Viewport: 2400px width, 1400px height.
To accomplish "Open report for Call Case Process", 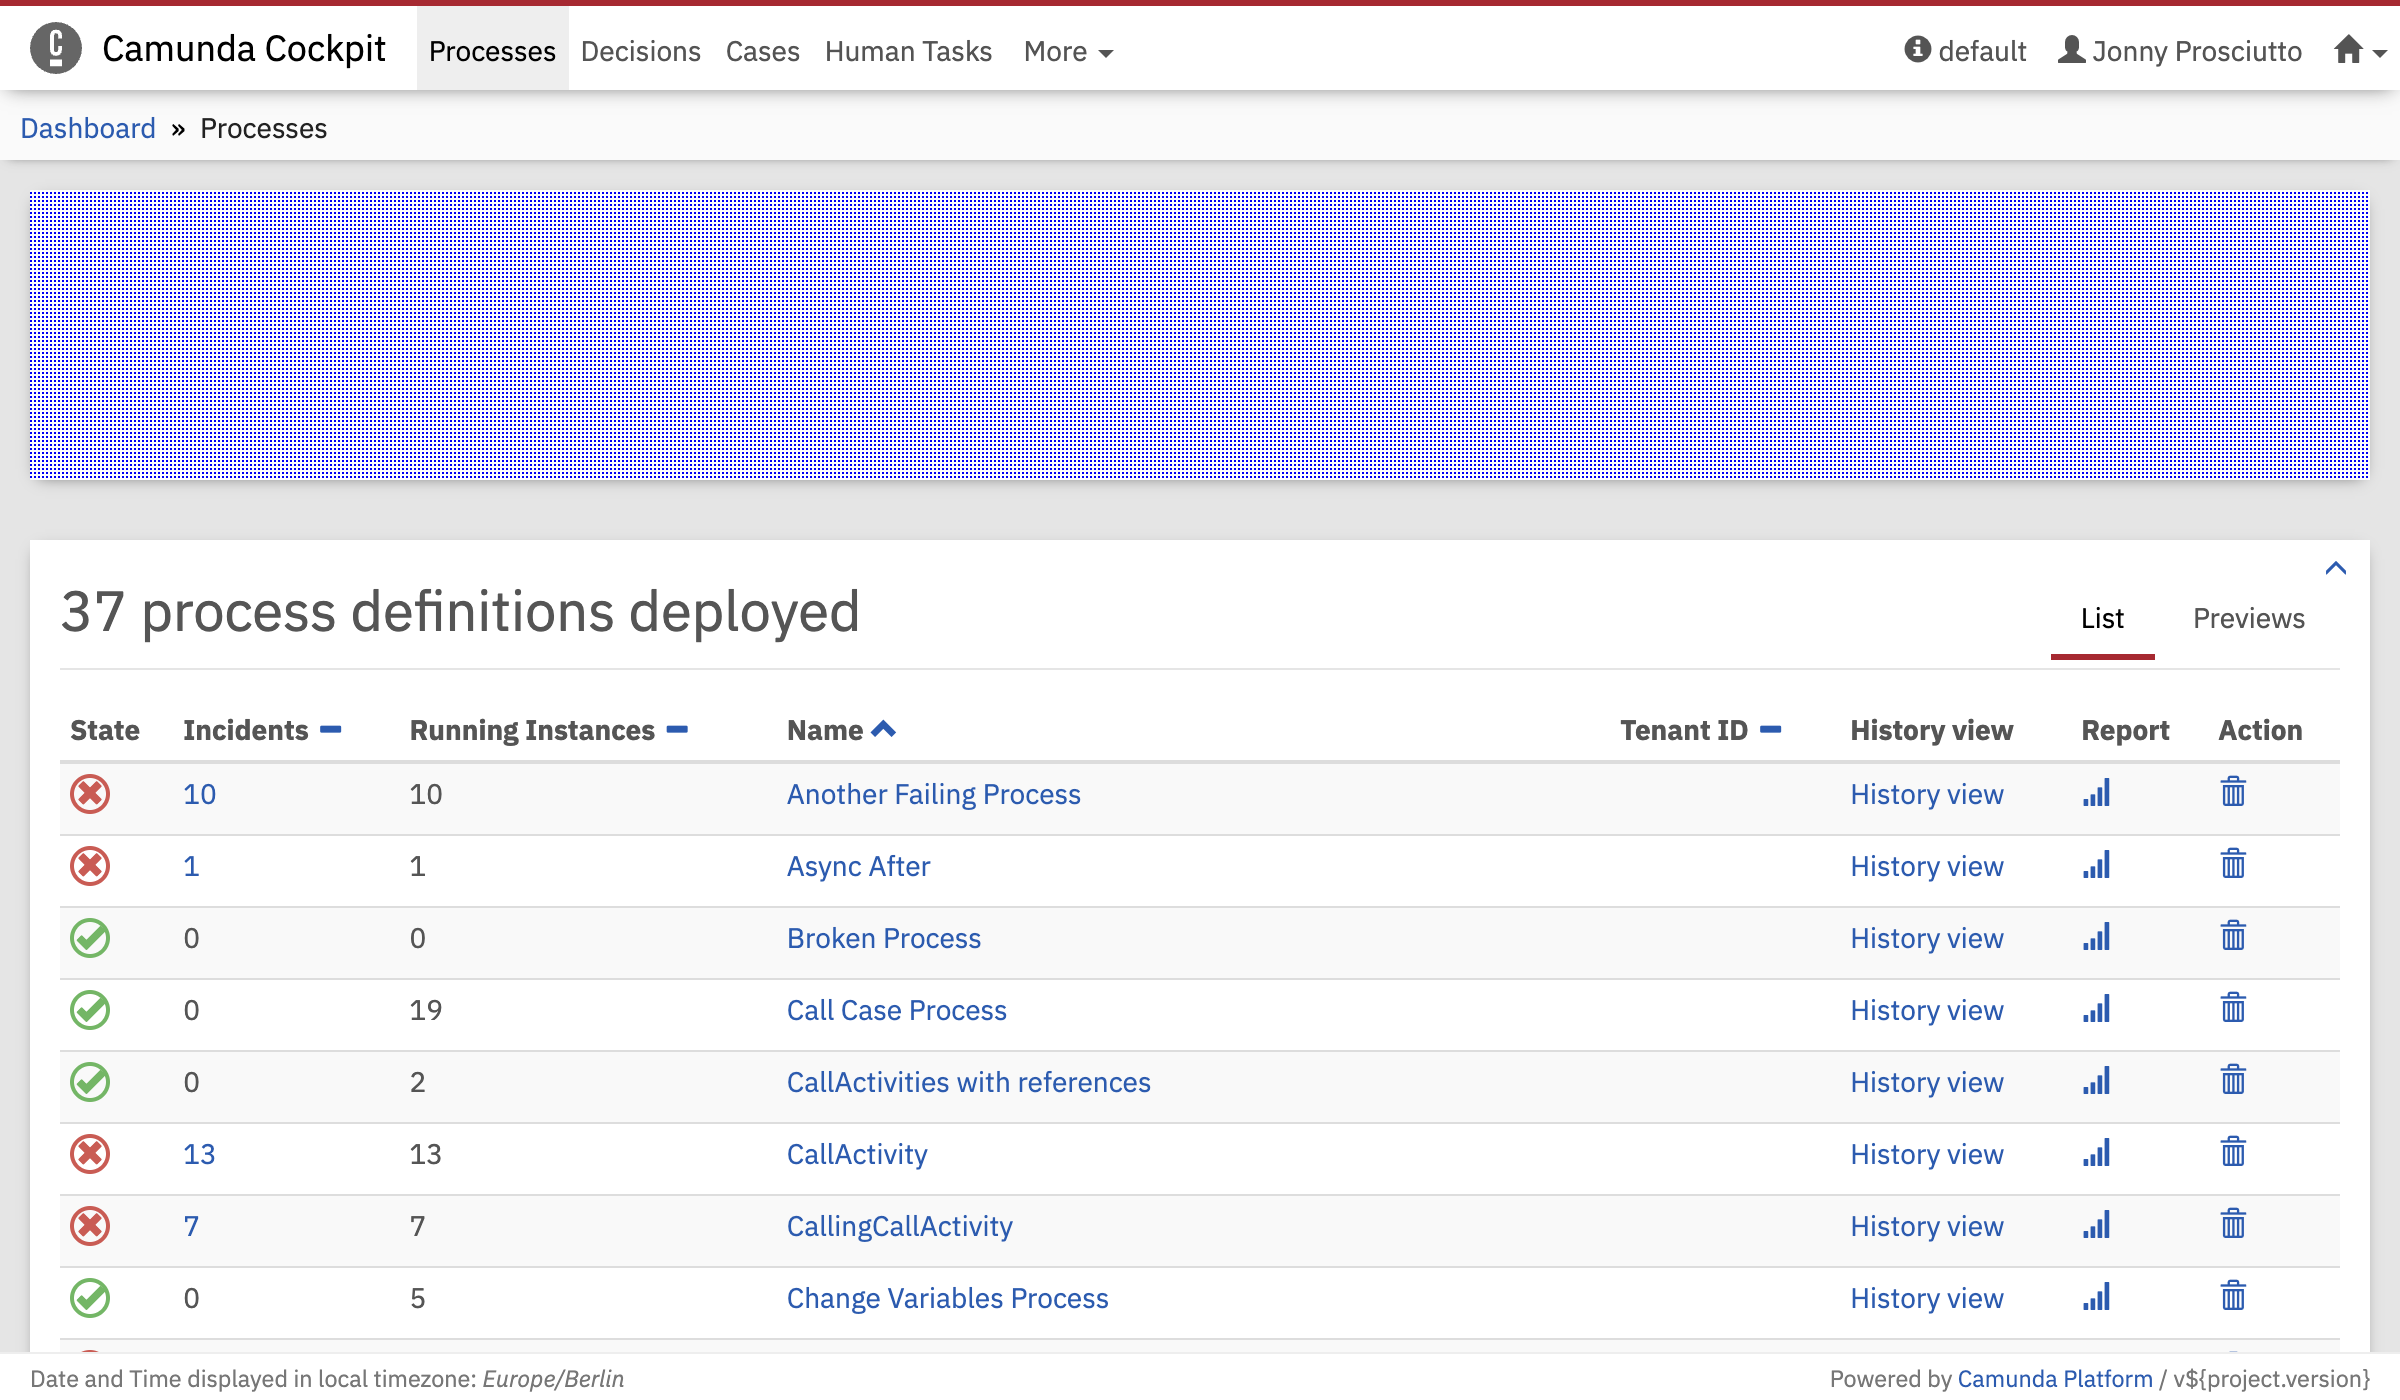I will 2097,1009.
